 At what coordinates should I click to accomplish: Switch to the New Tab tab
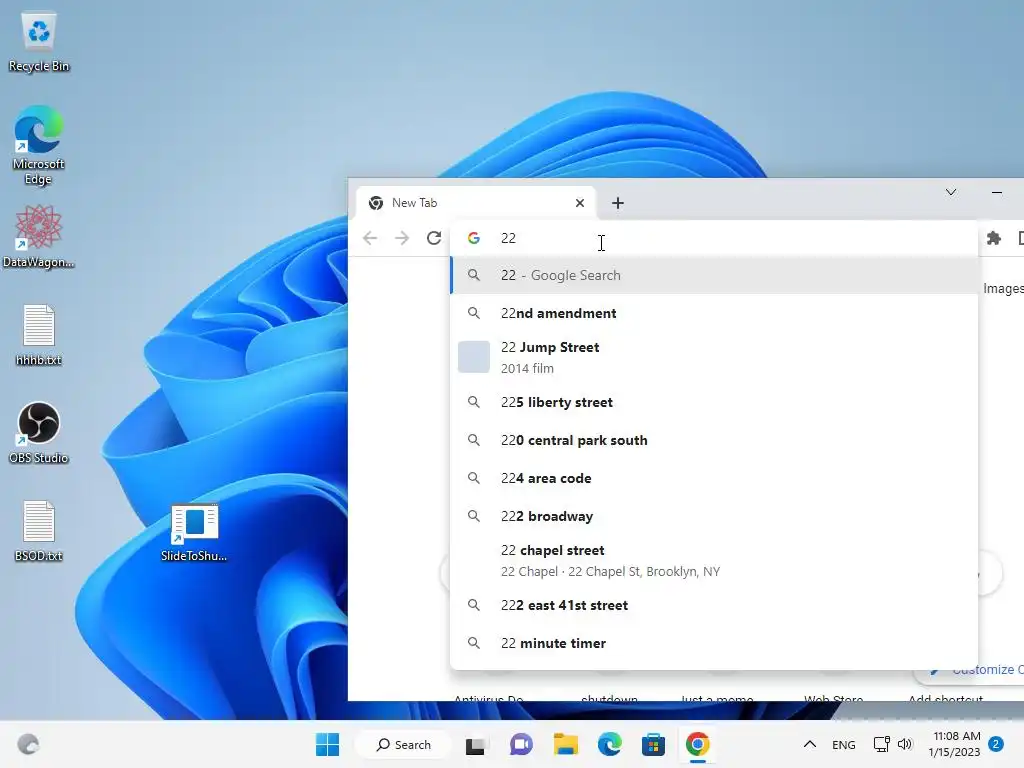pos(475,203)
